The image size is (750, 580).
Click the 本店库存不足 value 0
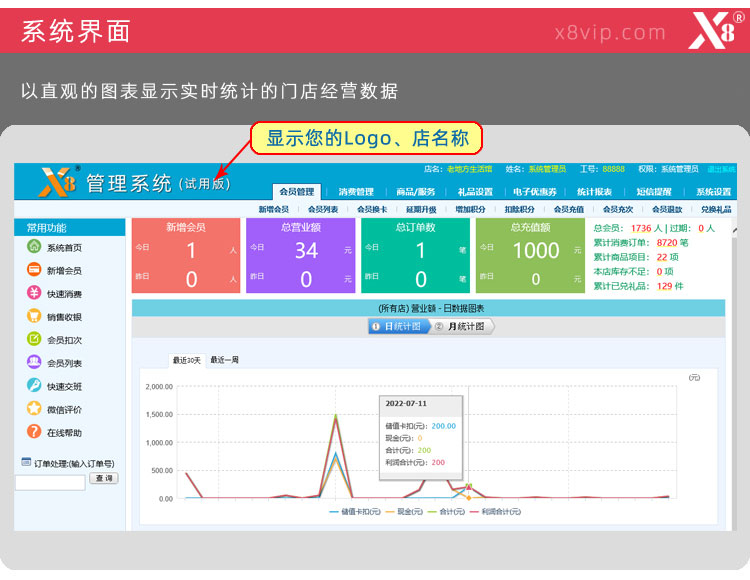[x=659, y=272]
